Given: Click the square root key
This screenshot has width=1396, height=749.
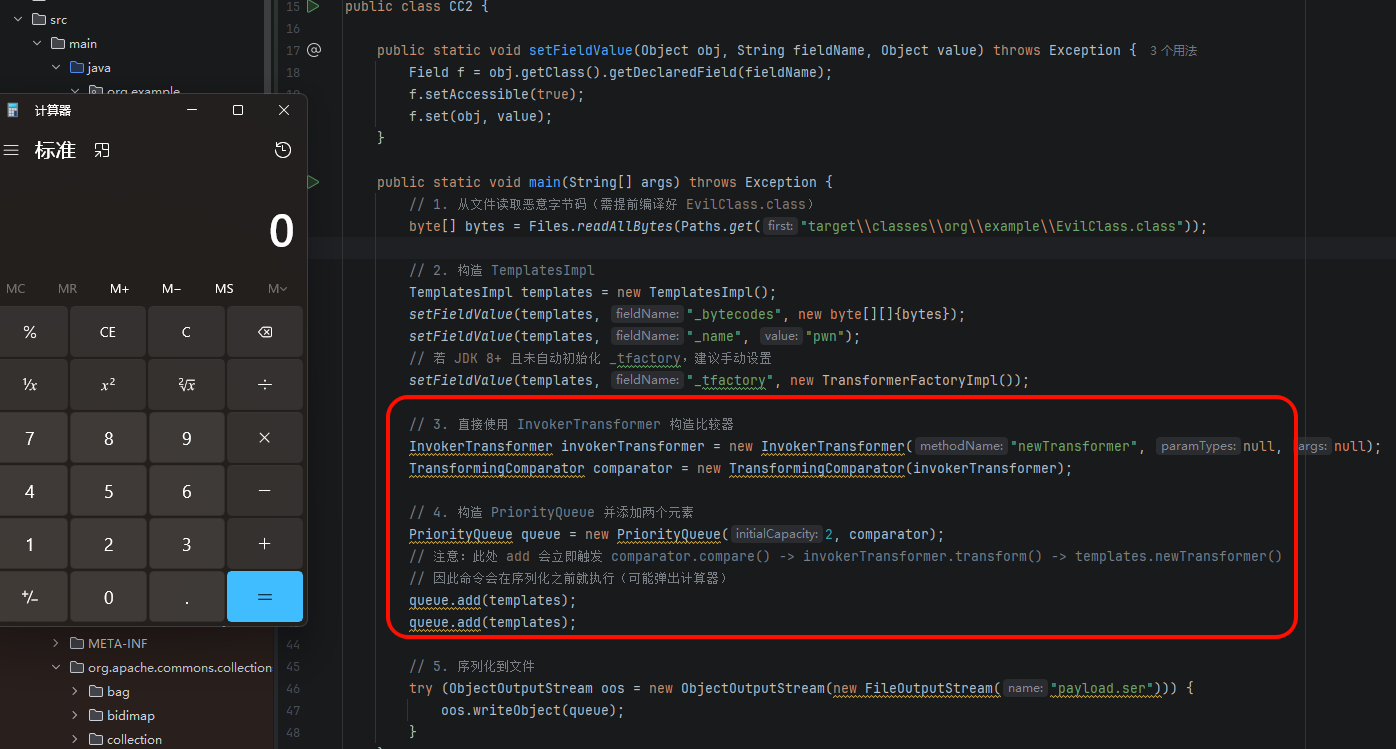Looking at the screenshot, I should pyautogui.click(x=186, y=385).
